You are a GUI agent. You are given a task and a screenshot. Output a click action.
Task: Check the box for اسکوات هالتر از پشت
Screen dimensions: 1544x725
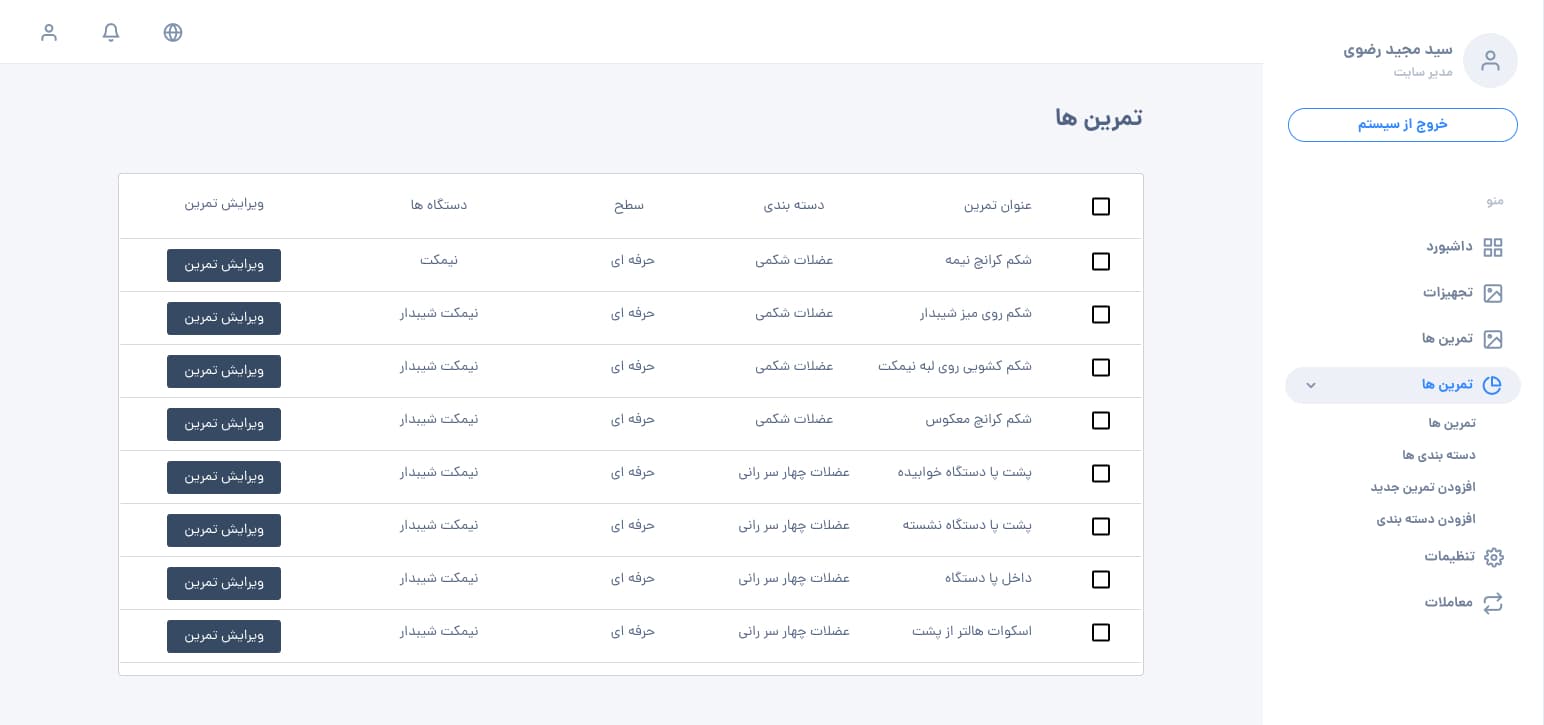pos(1101,632)
